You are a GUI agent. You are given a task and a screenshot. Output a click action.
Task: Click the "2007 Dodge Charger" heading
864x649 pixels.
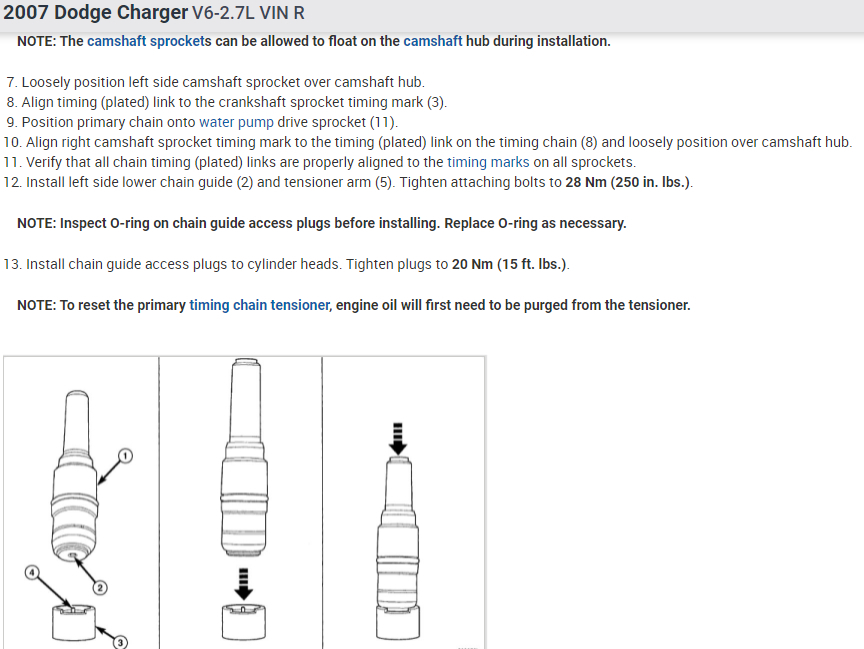[96, 13]
